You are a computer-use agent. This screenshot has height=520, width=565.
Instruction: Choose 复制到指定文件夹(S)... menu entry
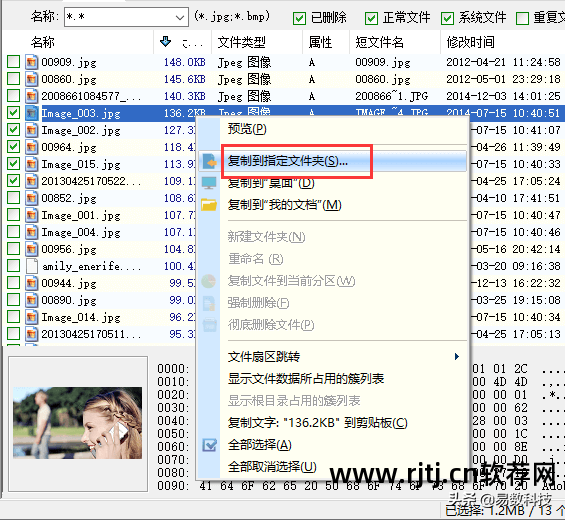click(332, 161)
